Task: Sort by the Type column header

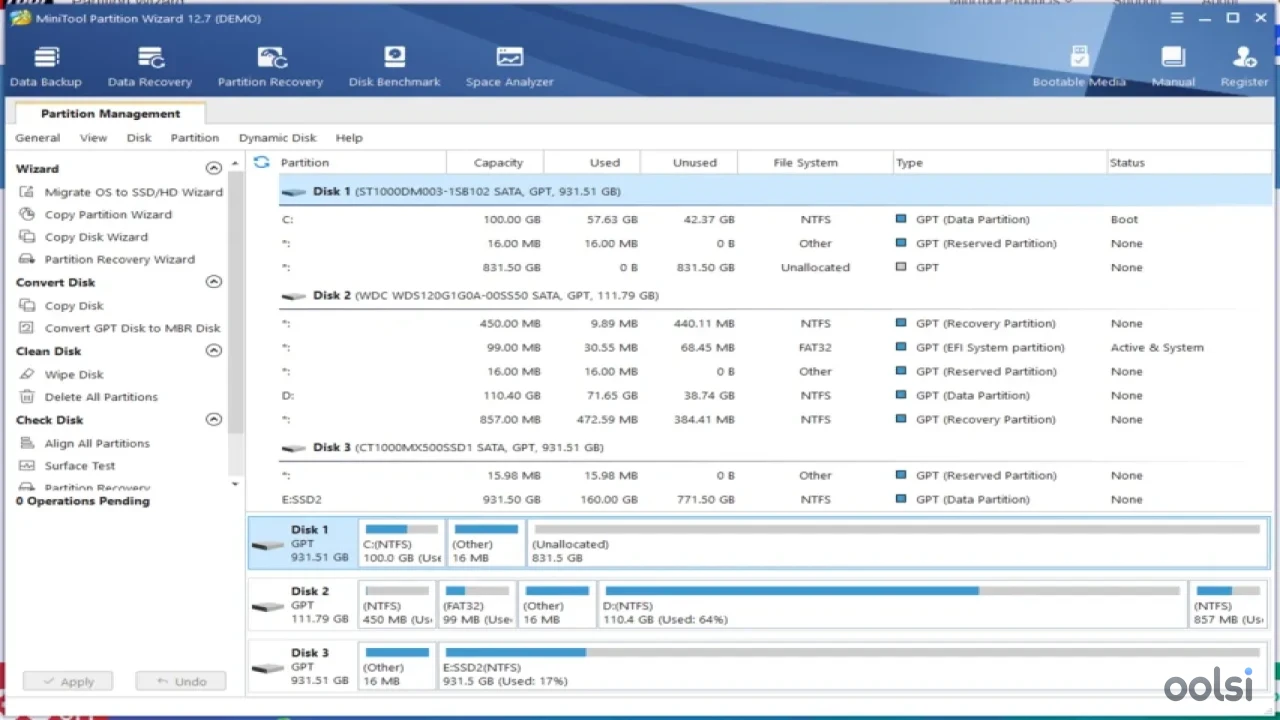Action: [x=1000, y=162]
